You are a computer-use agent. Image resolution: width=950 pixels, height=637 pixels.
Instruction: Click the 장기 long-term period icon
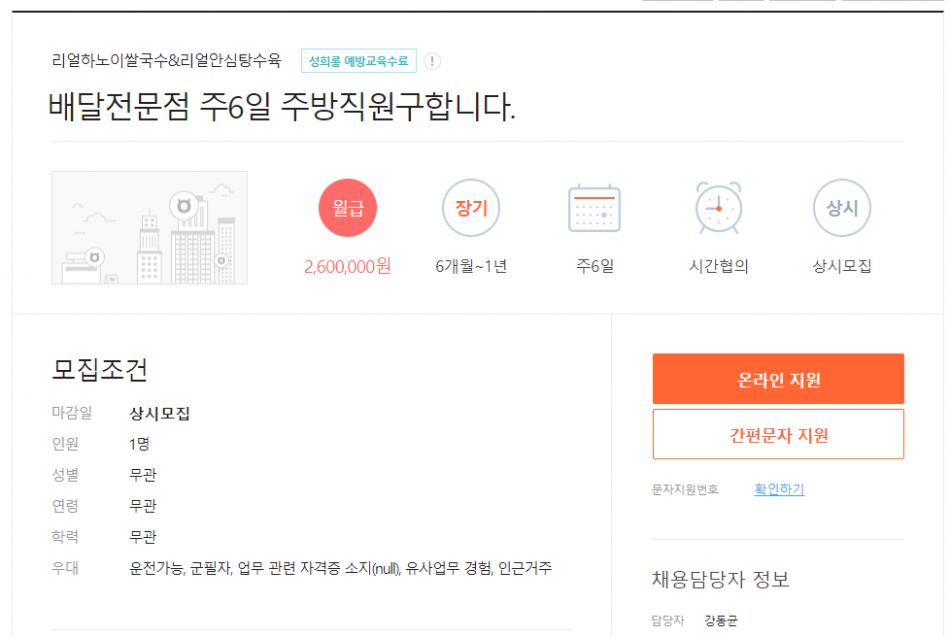click(471, 208)
